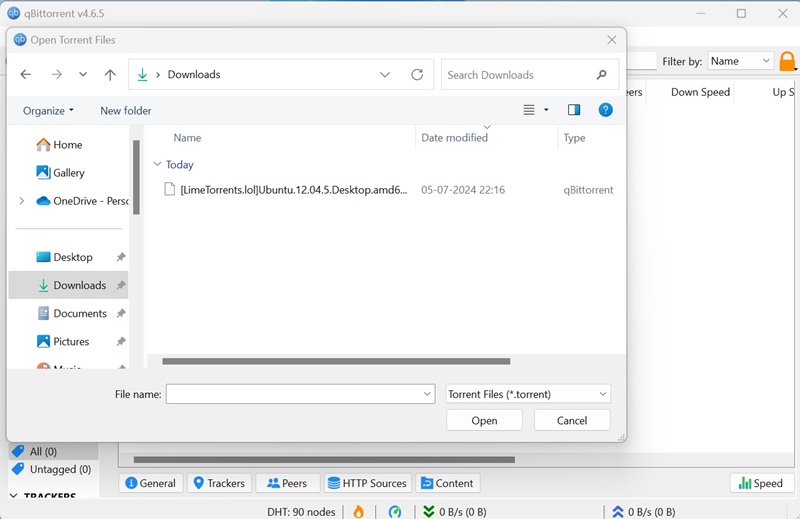Switch to the Content tab
The height and width of the screenshot is (519, 800).
[x=447, y=483]
